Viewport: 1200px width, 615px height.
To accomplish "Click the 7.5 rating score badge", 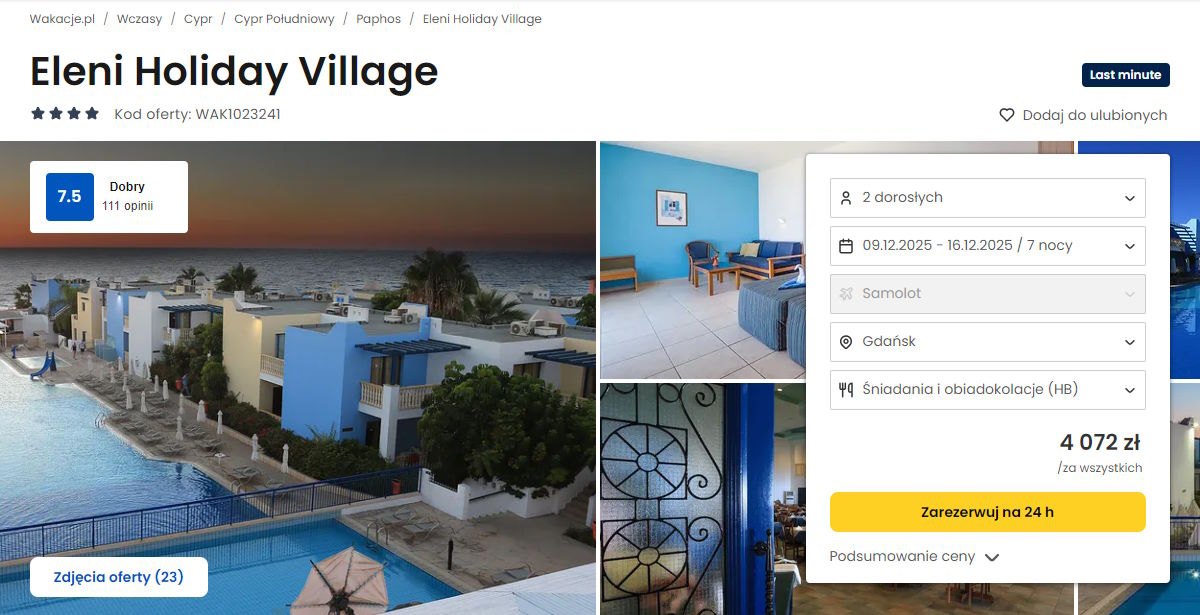I will [x=70, y=197].
